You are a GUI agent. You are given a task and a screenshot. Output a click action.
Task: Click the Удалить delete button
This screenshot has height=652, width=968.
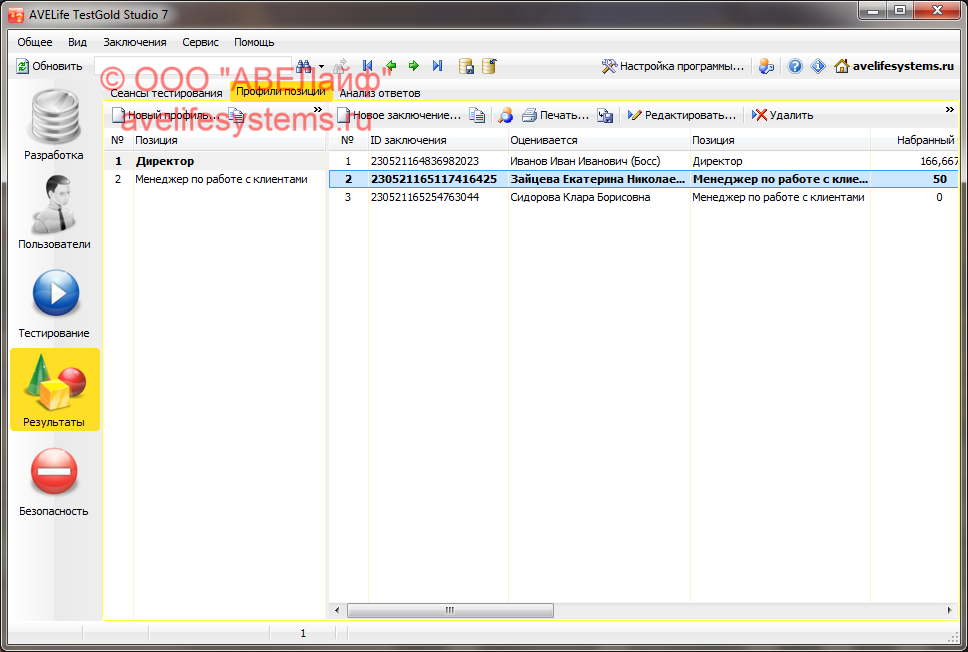tap(783, 115)
